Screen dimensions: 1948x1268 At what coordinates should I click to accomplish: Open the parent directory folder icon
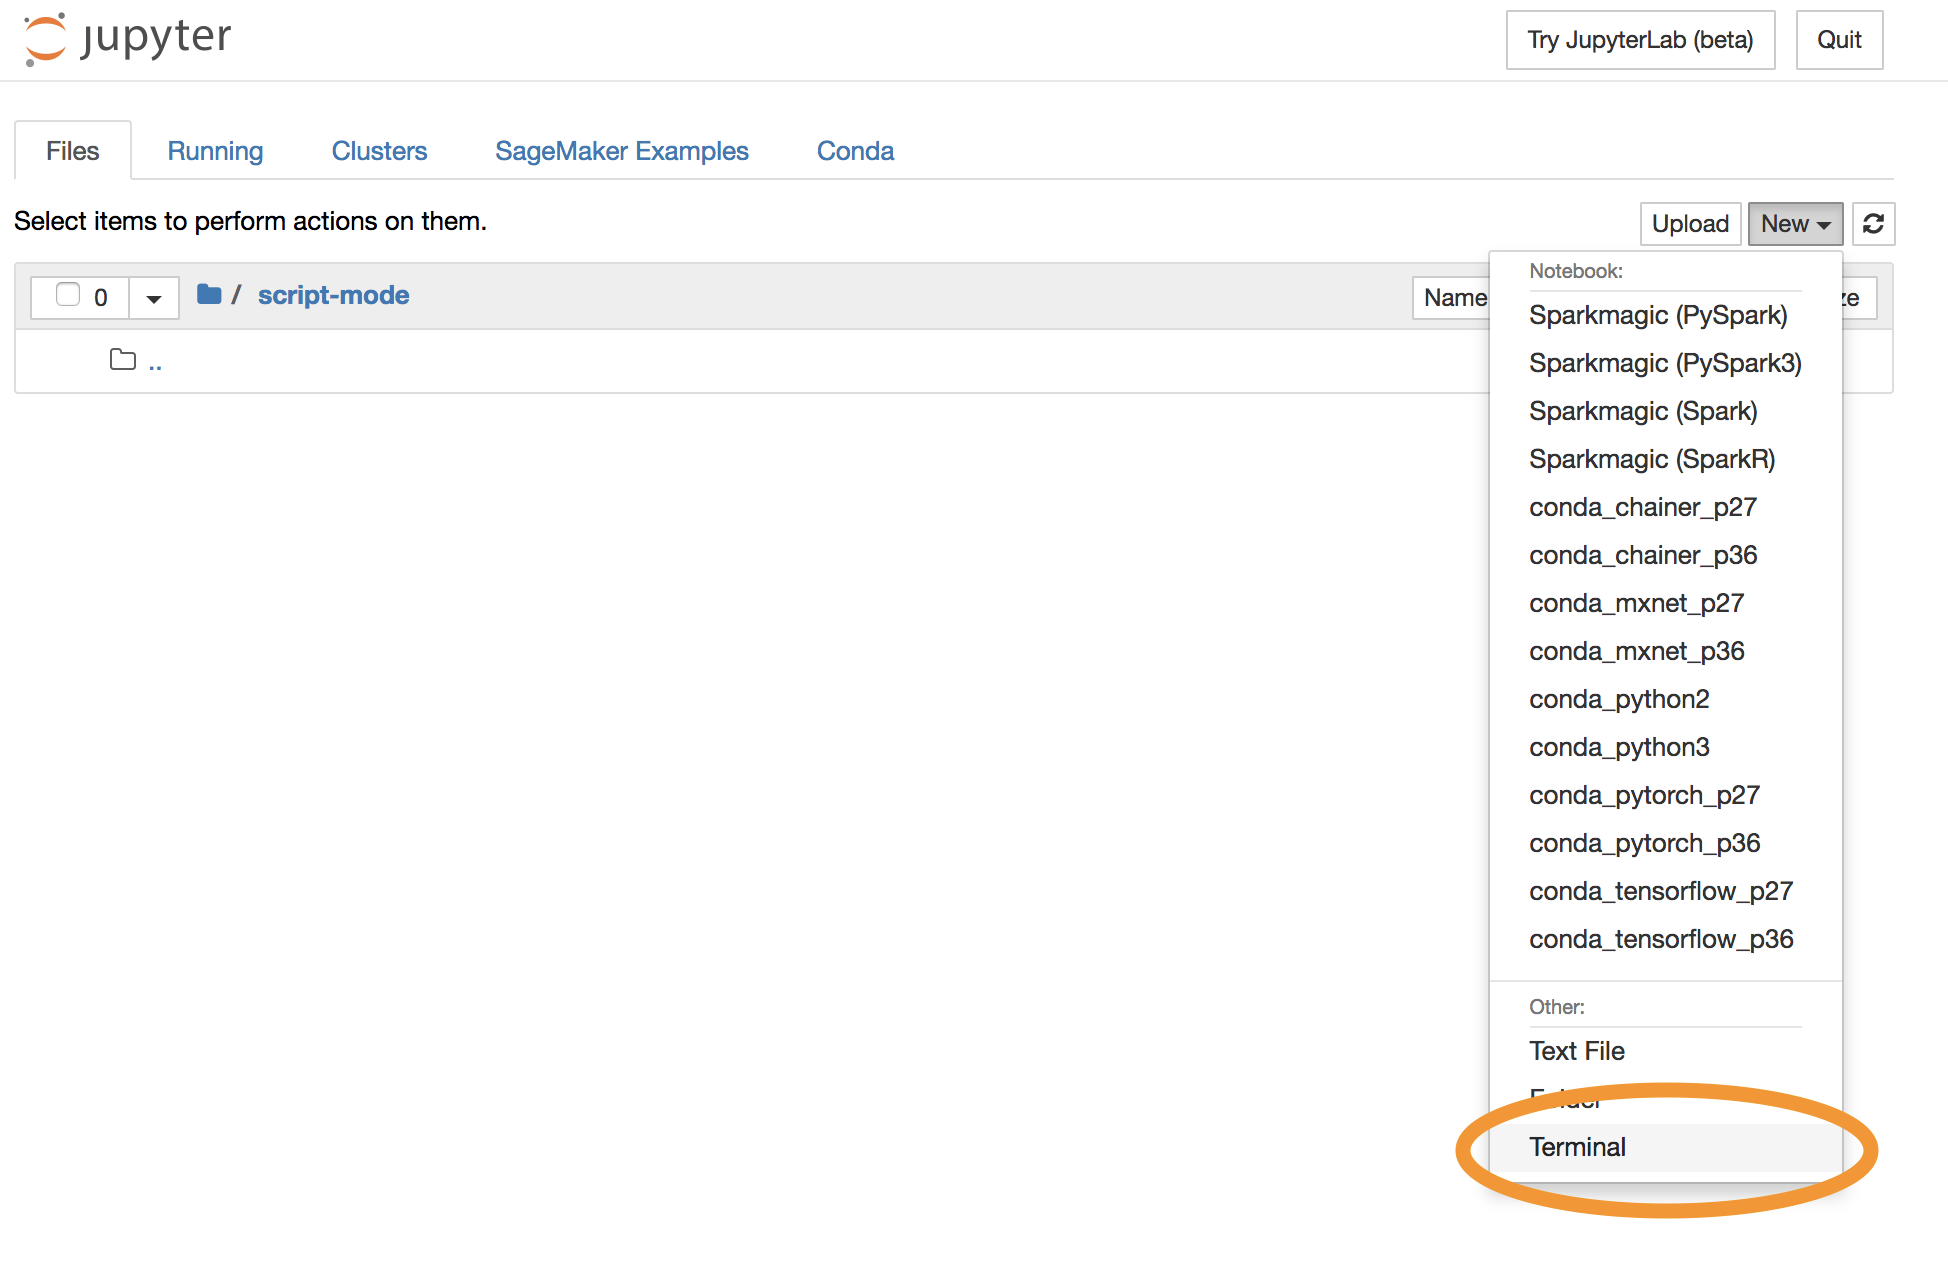(x=123, y=360)
